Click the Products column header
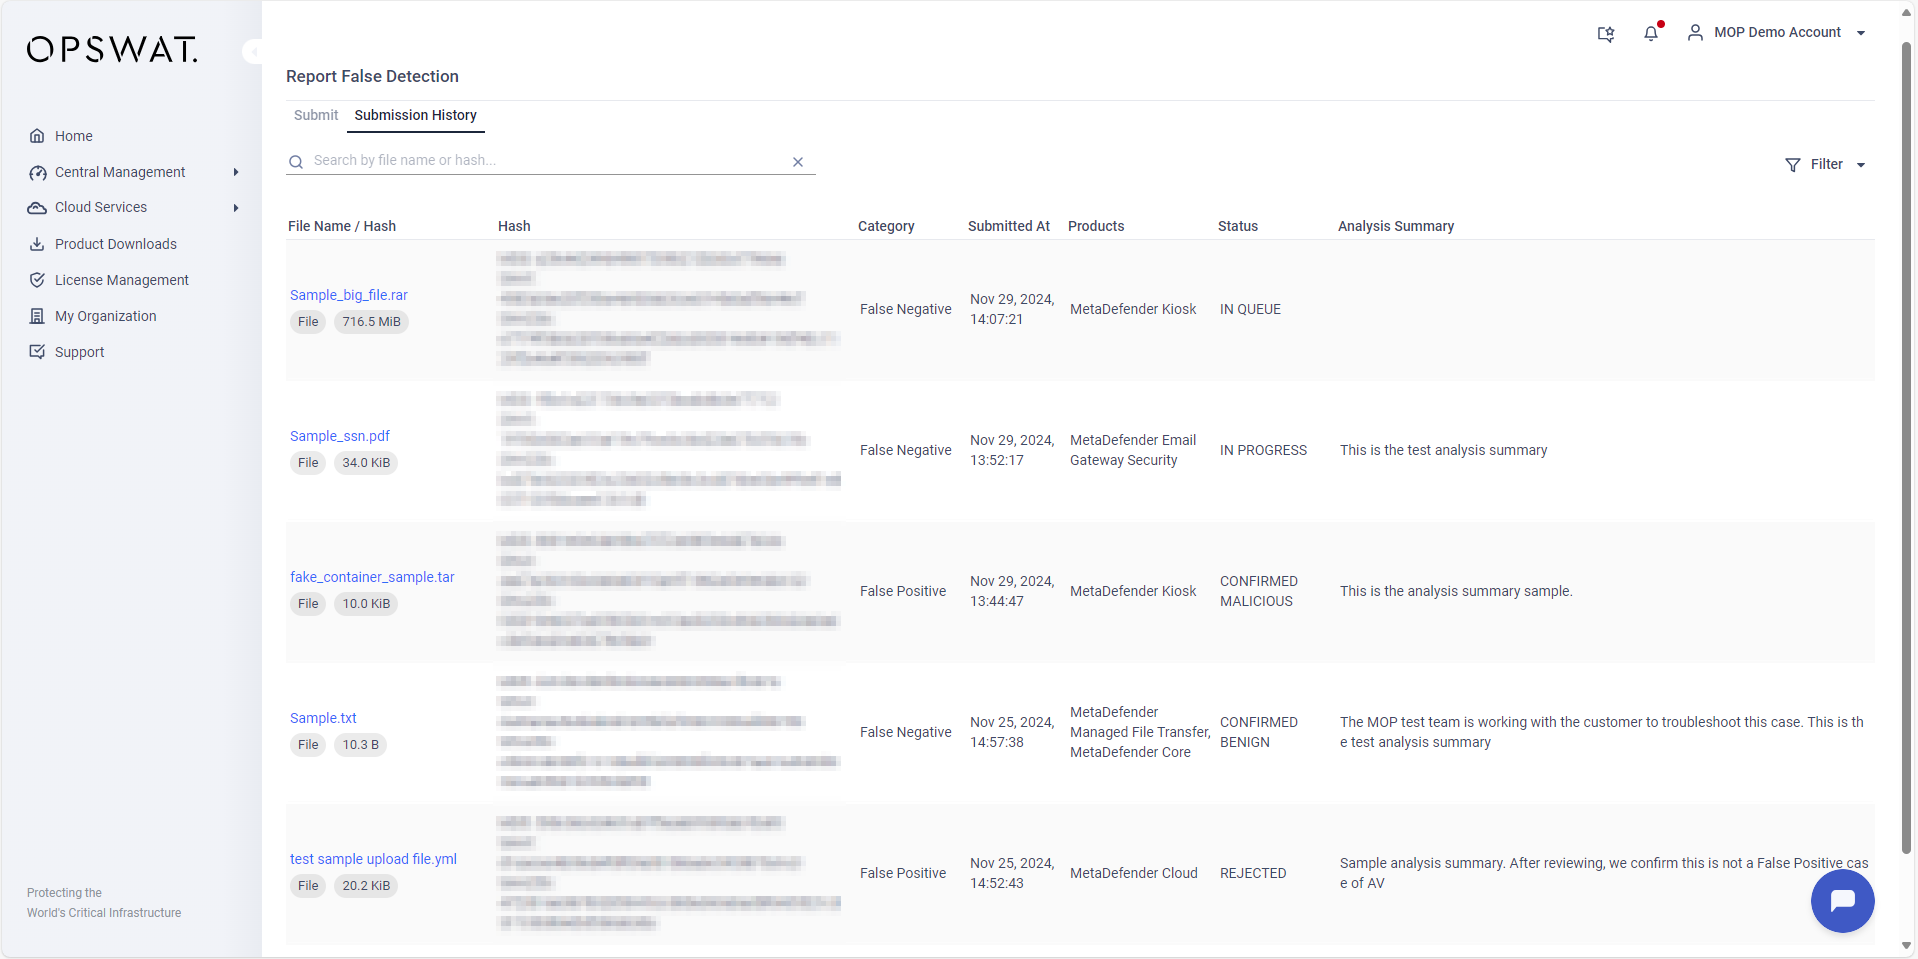The width and height of the screenshot is (1918, 959). click(x=1096, y=226)
